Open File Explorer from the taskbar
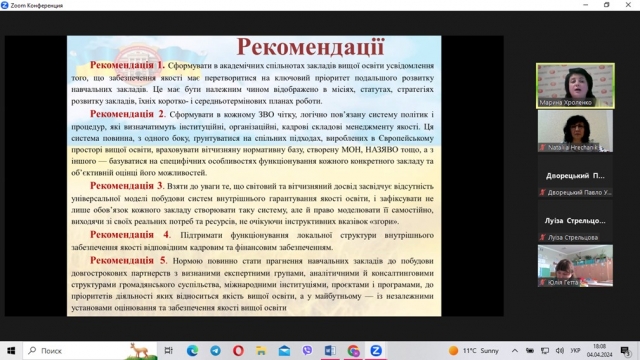 [261, 351]
